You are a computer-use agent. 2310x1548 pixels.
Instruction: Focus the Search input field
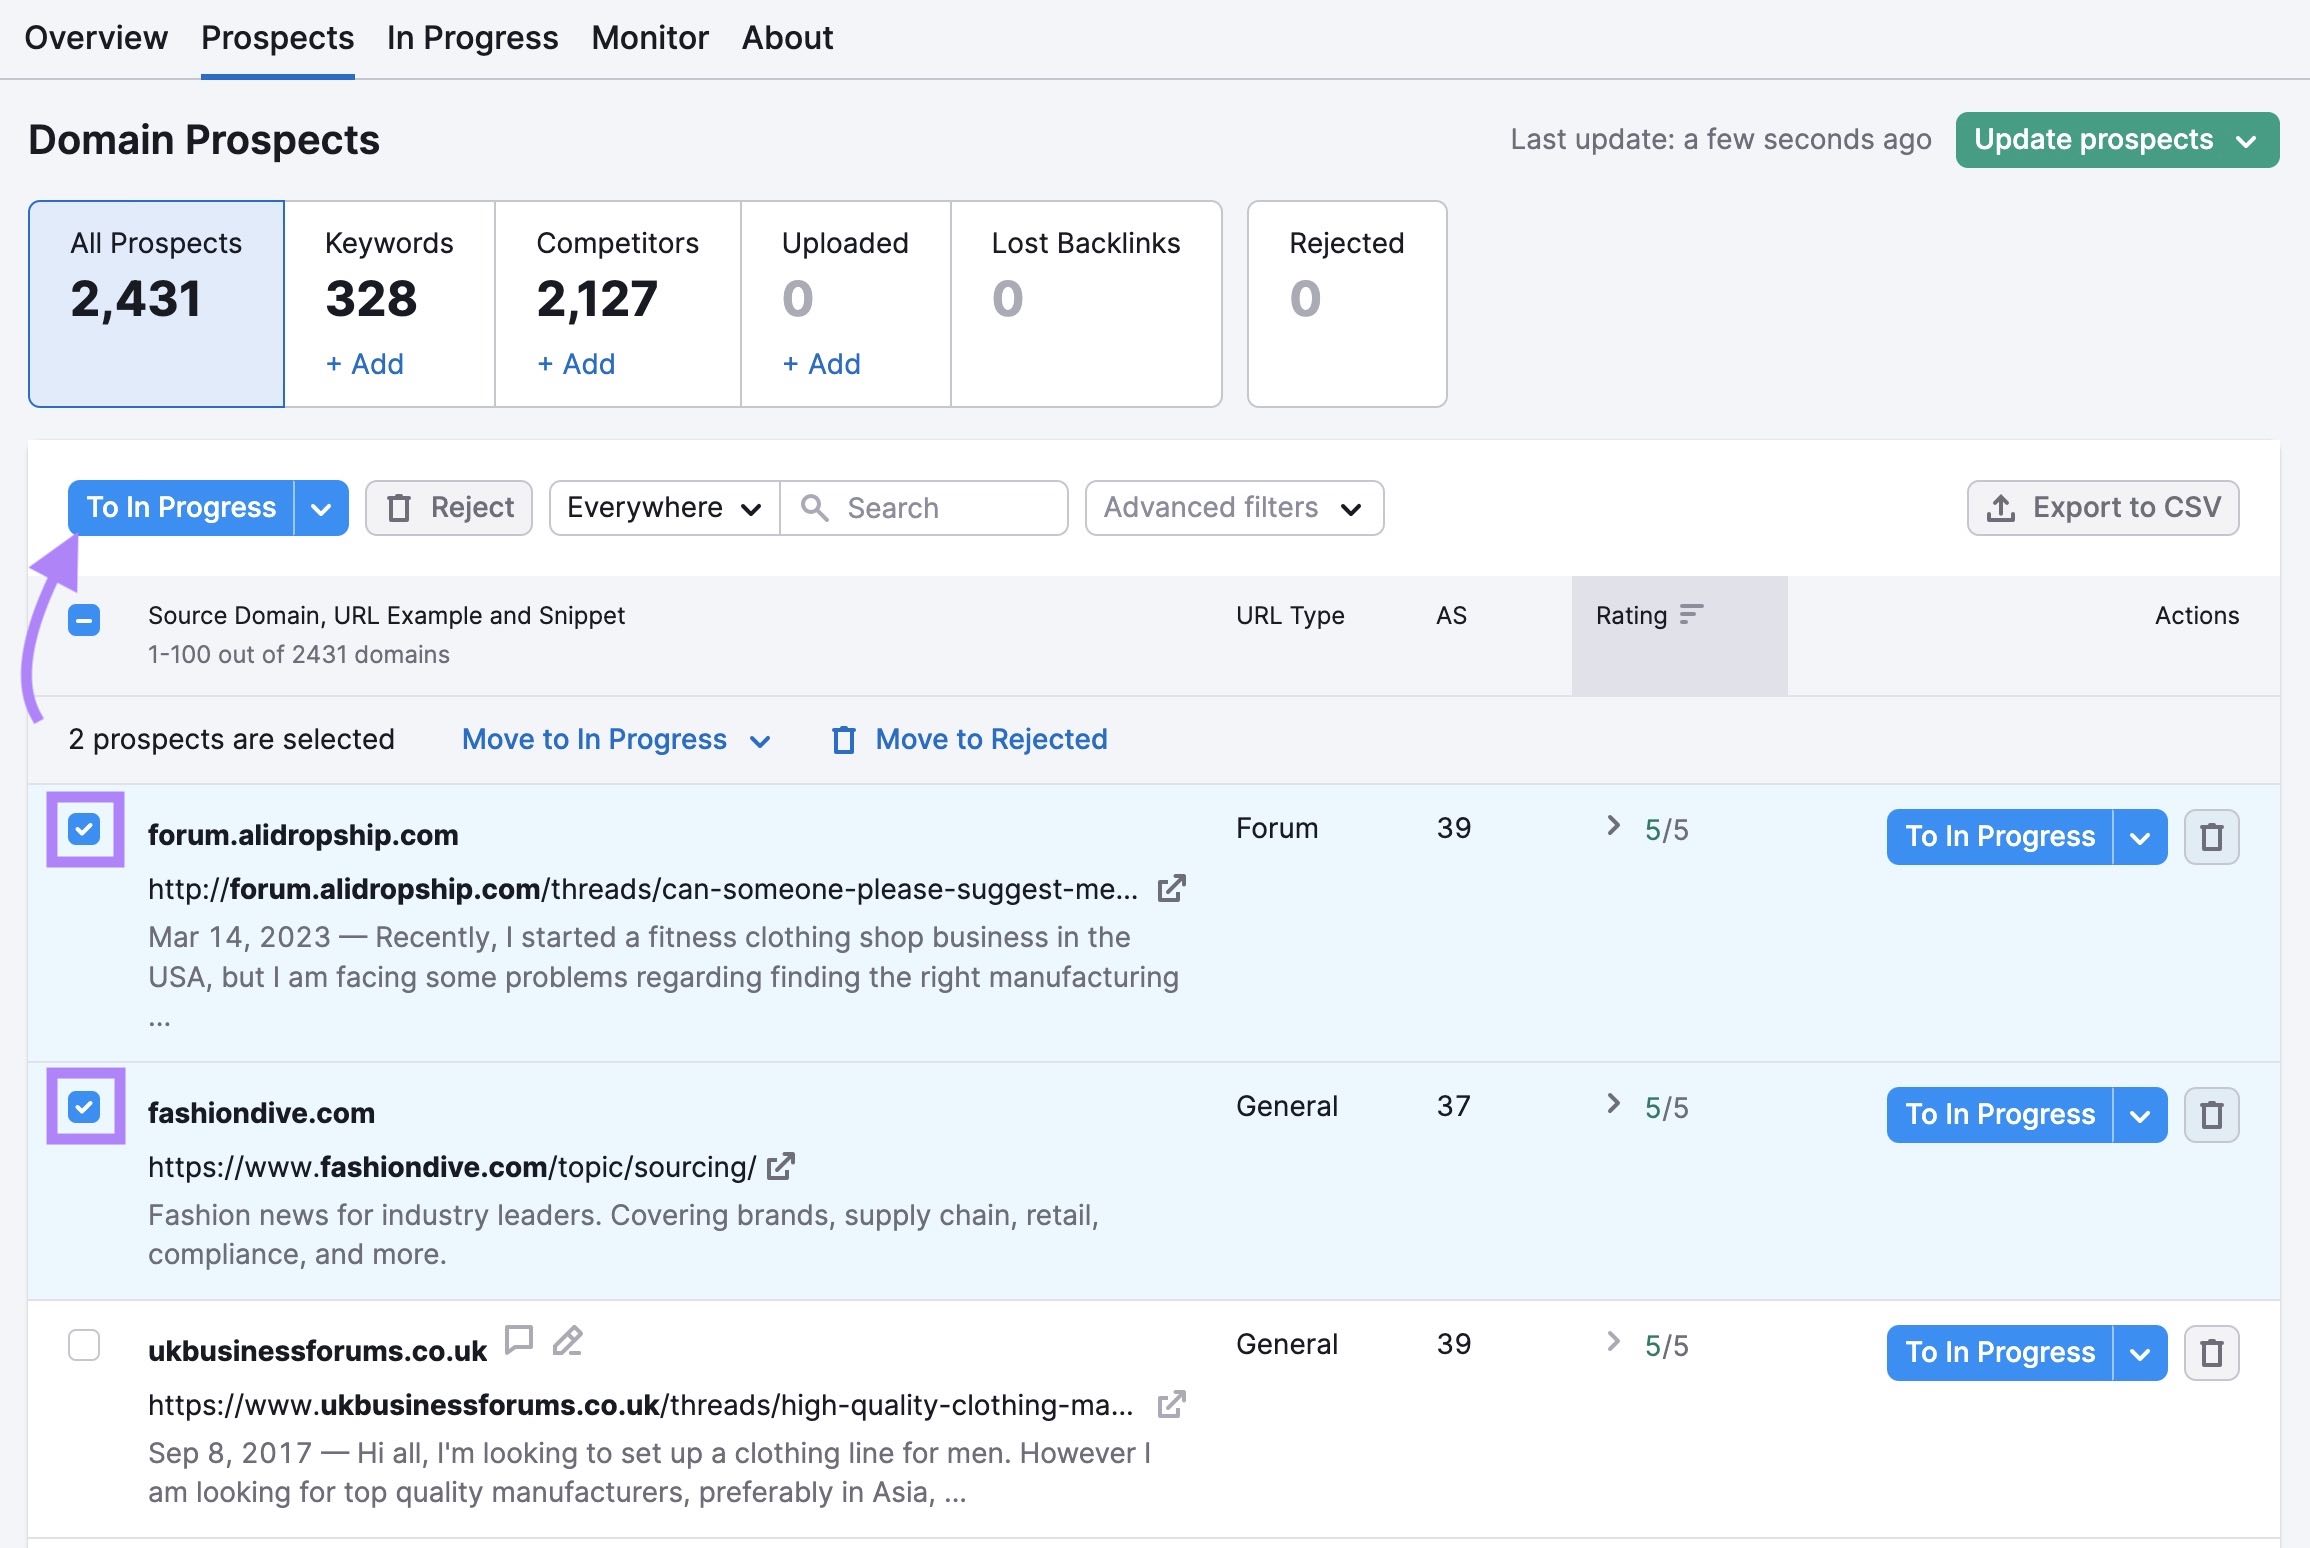(924, 508)
